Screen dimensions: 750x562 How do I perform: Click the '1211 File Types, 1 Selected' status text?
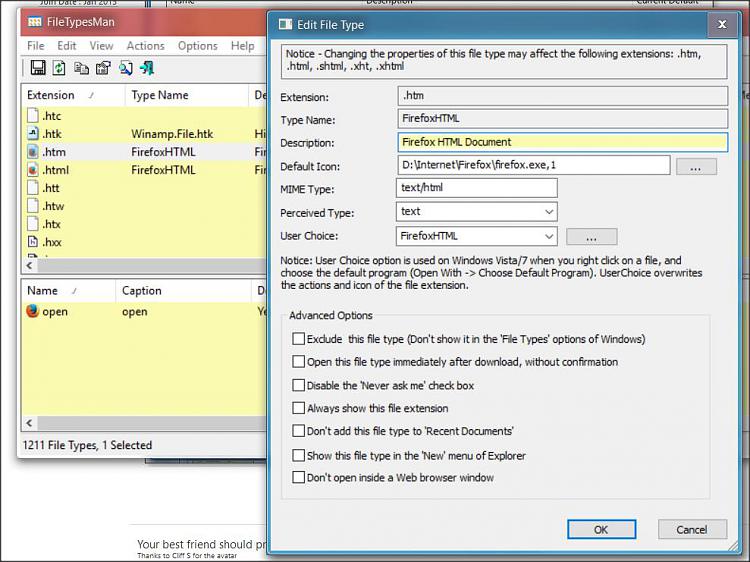pos(87,445)
